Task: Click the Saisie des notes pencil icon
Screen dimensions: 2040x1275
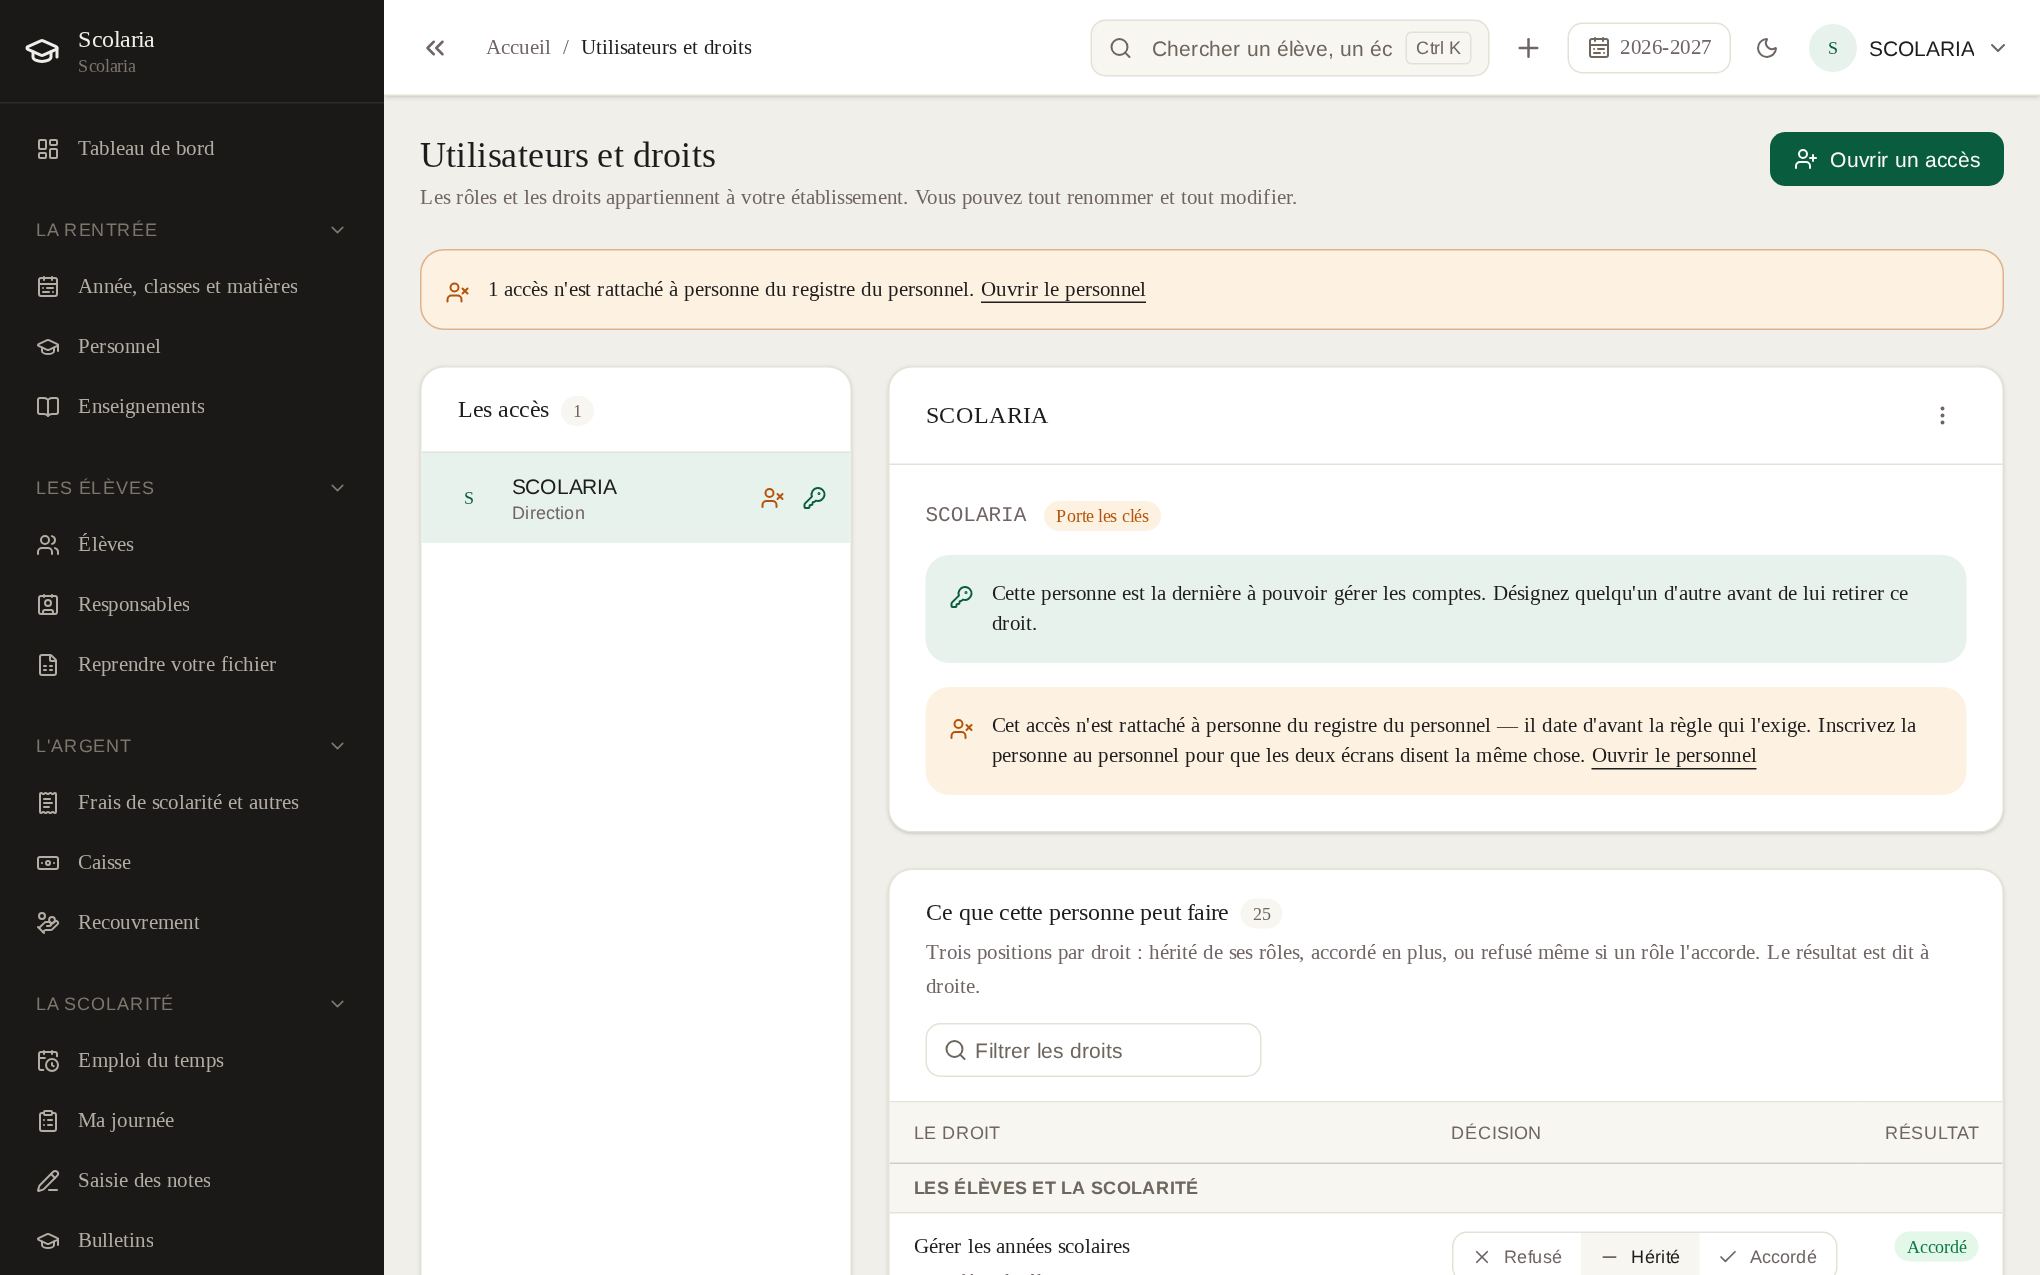Action: click(x=48, y=1181)
